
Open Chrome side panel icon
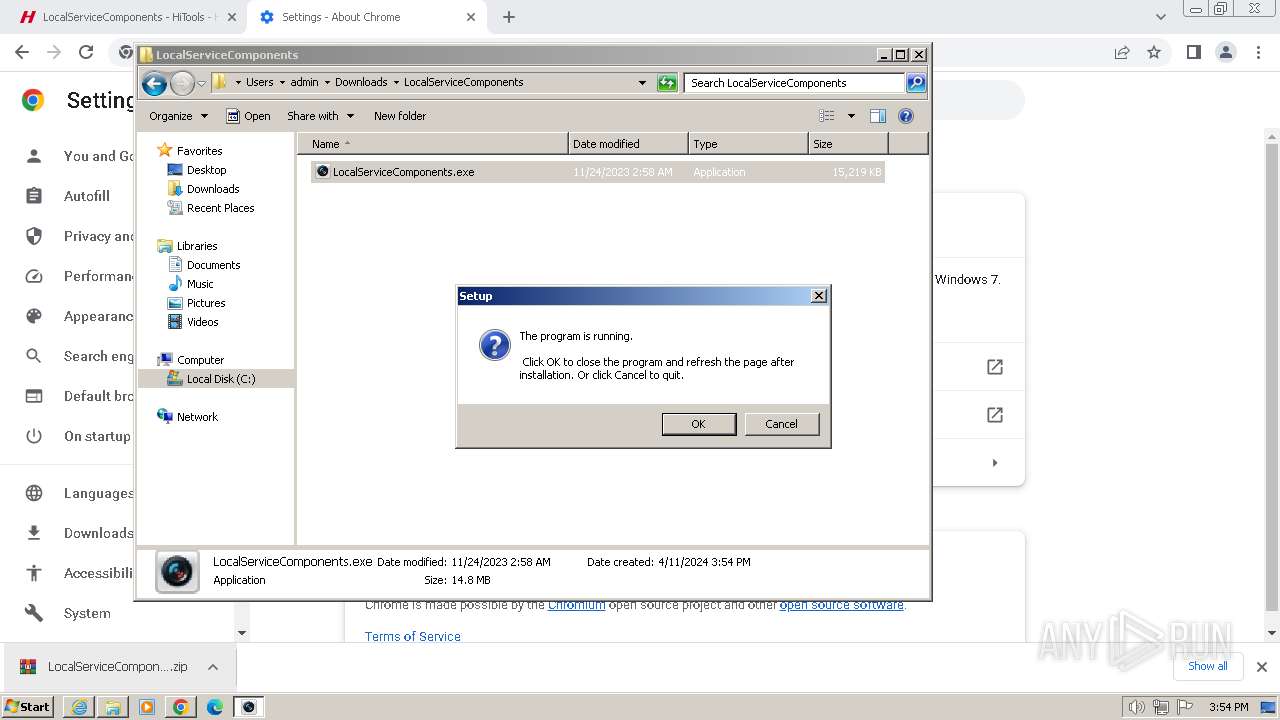(x=1193, y=52)
